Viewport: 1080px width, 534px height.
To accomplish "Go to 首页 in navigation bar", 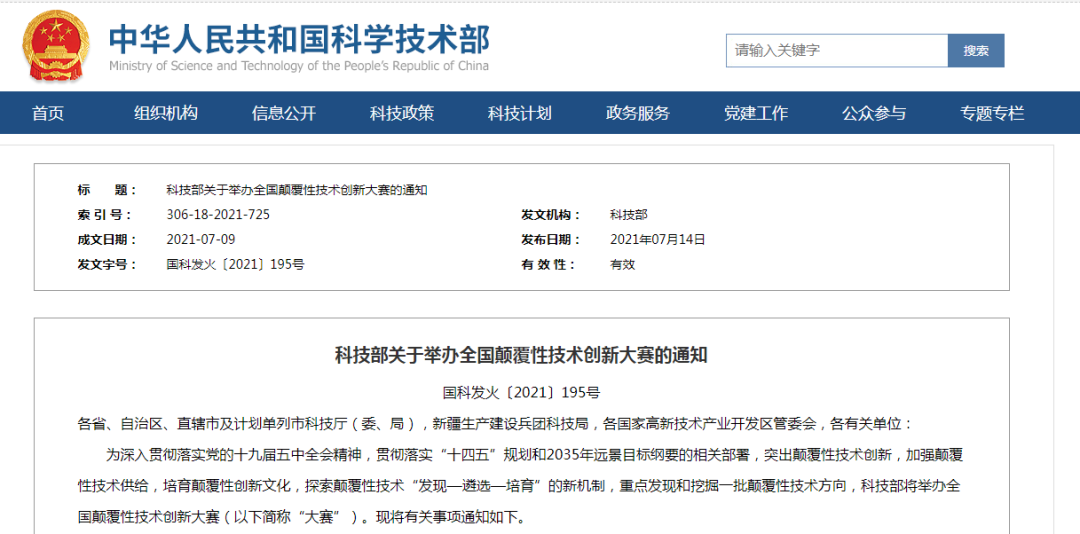I will point(48,113).
